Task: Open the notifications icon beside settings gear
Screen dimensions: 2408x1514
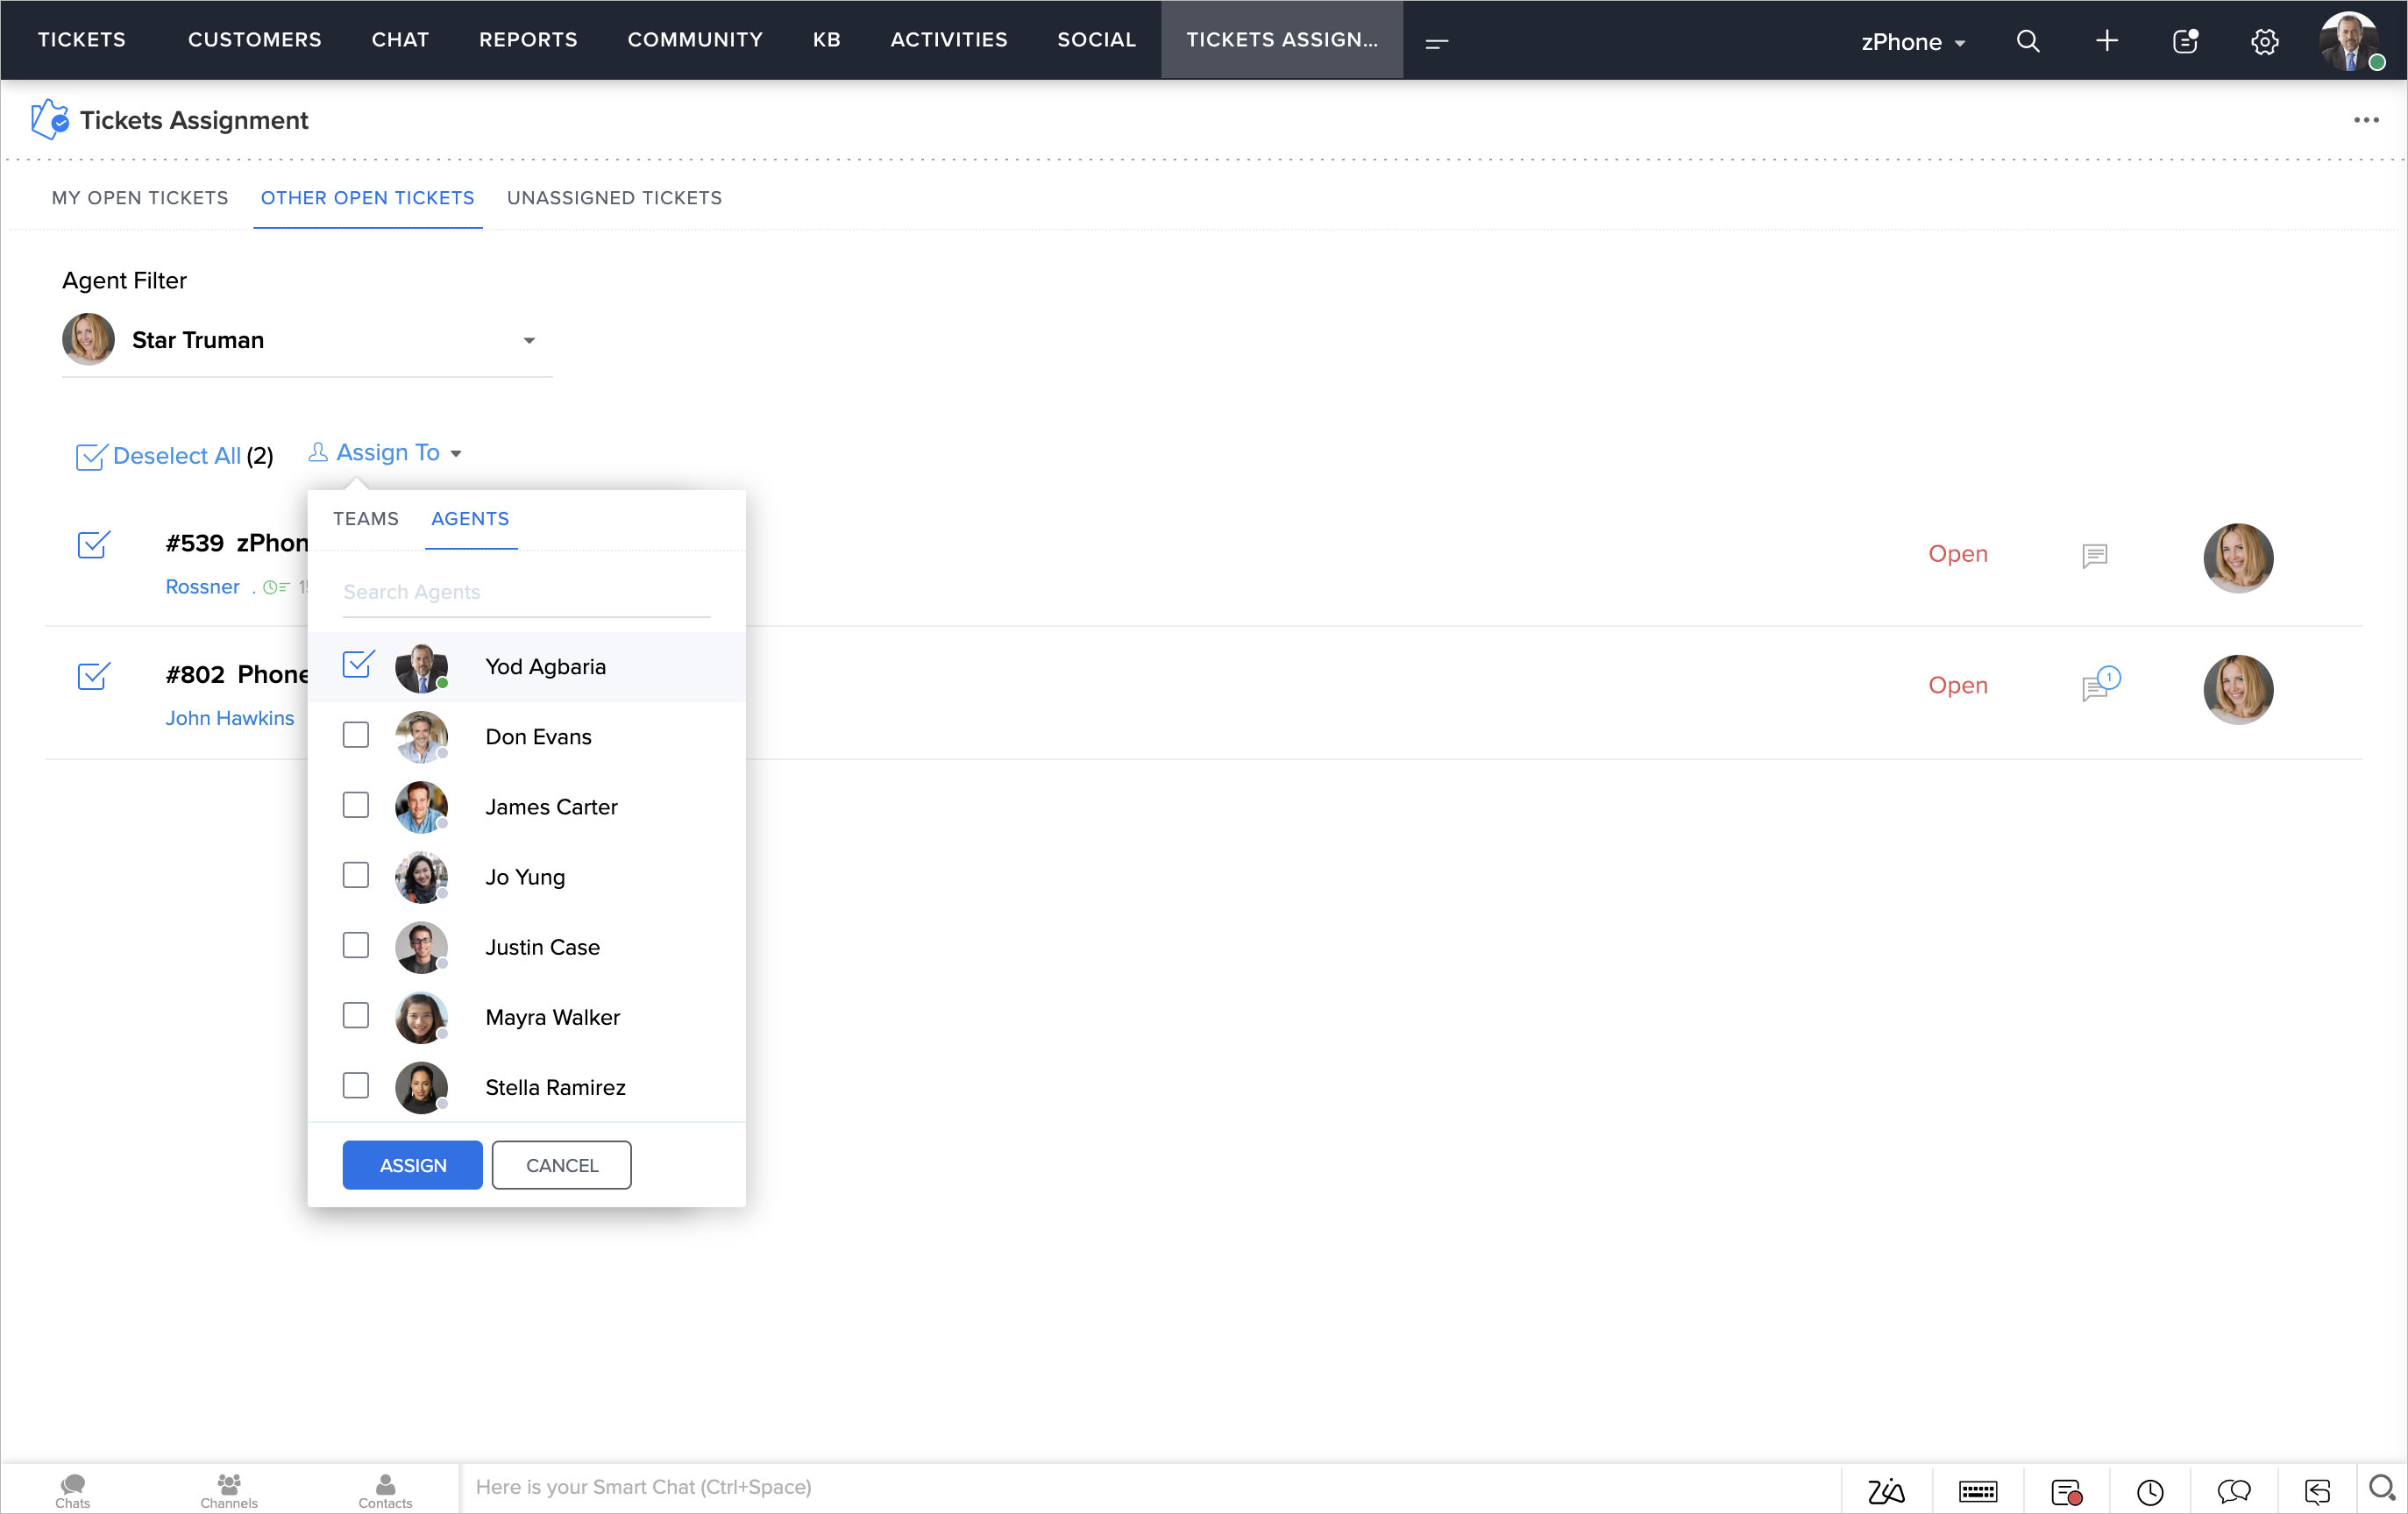Action: pos(2185,41)
